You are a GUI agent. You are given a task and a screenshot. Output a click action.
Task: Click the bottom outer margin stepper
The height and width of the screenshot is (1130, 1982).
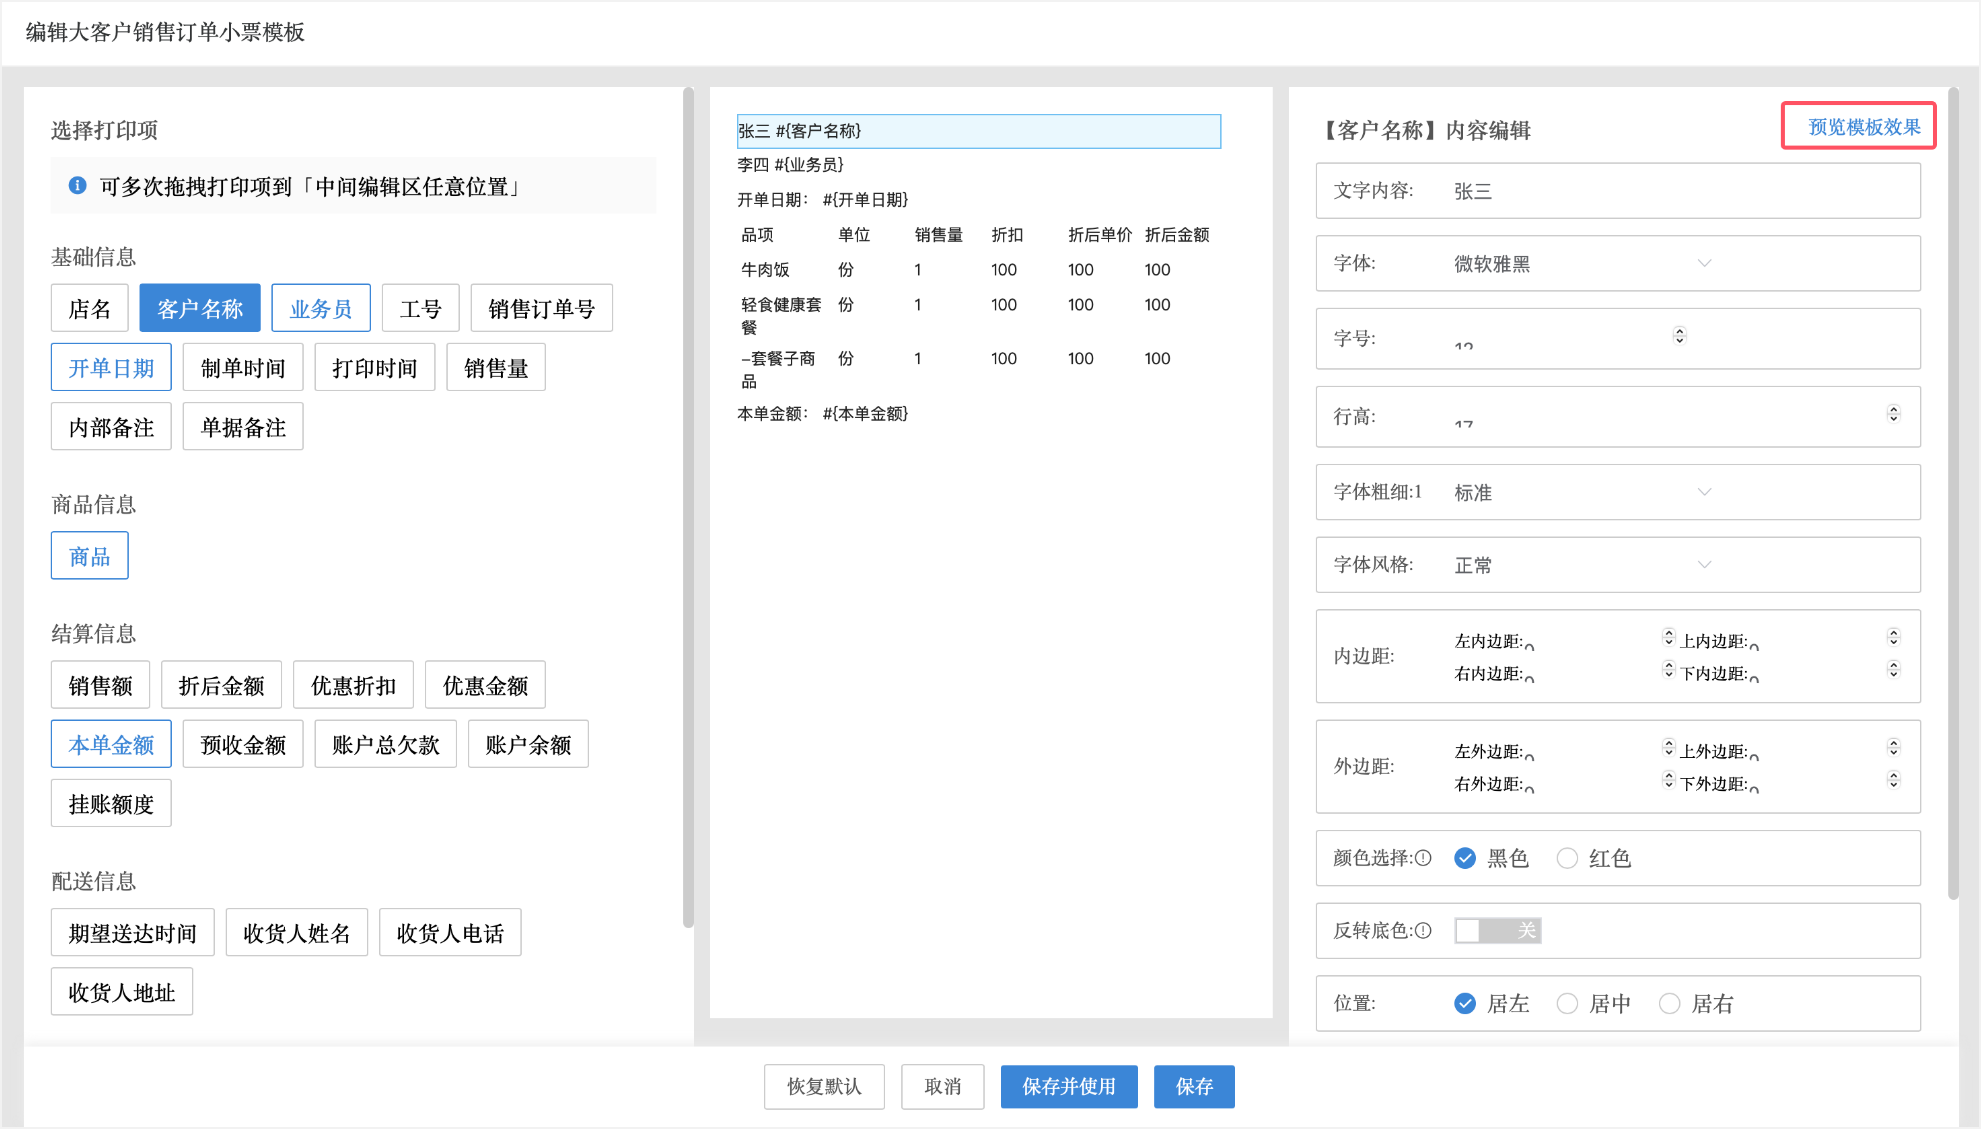click(x=1893, y=780)
